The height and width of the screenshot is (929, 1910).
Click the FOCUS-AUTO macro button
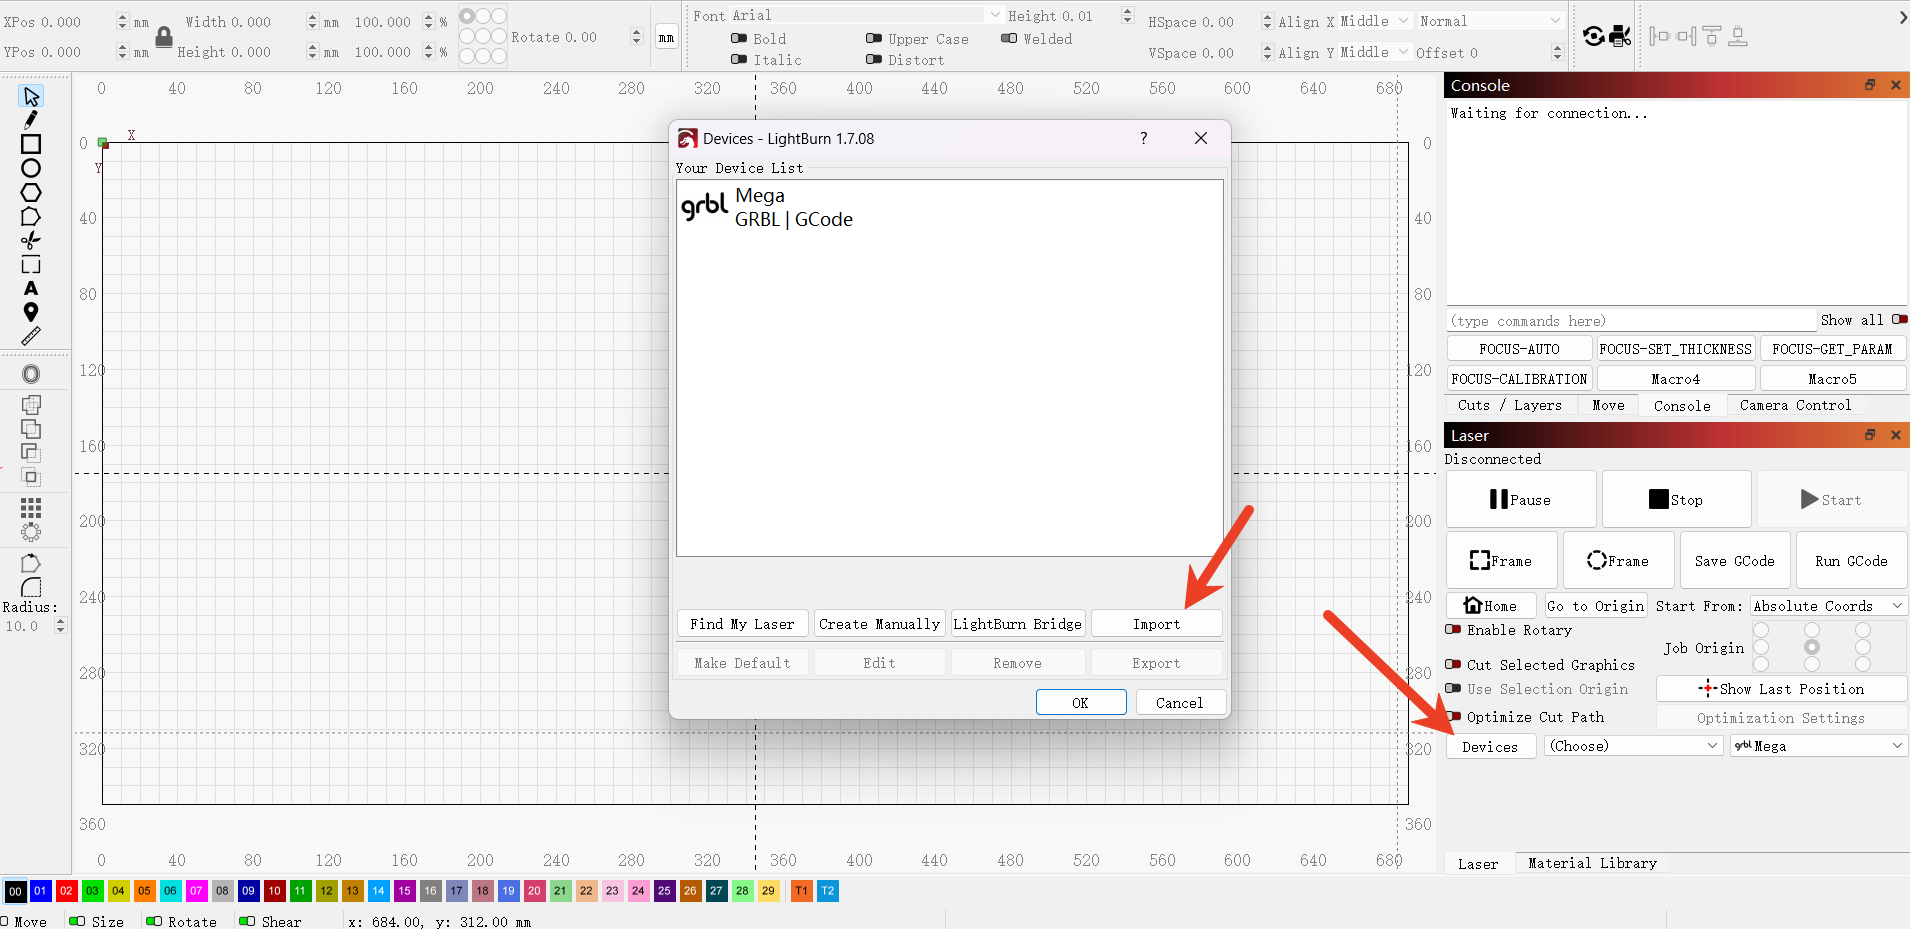click(x=1519, y=348)
